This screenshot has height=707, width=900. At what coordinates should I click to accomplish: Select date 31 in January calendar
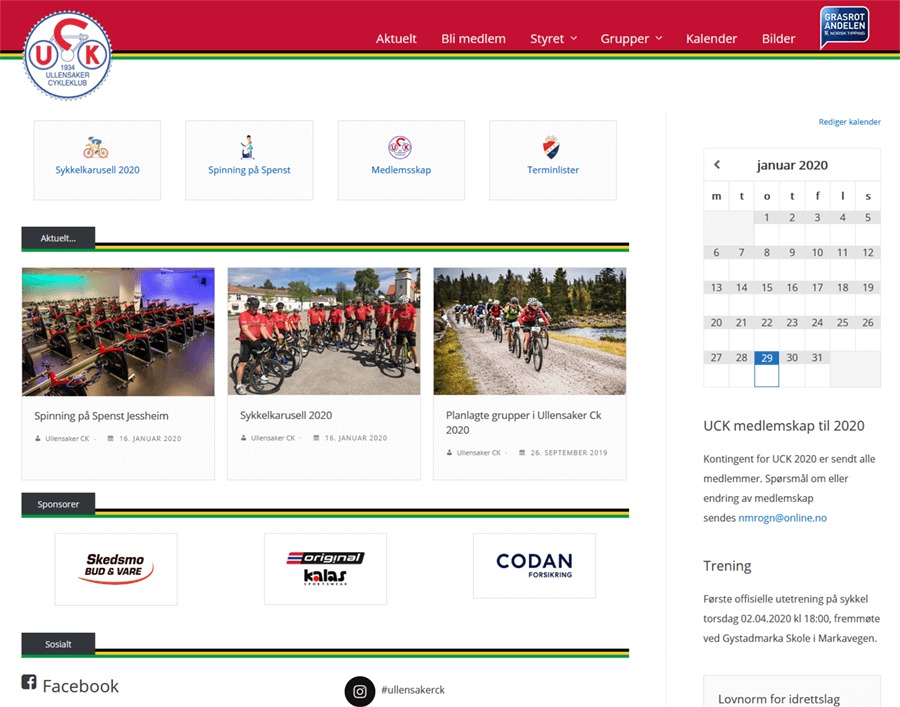point(817,358)
